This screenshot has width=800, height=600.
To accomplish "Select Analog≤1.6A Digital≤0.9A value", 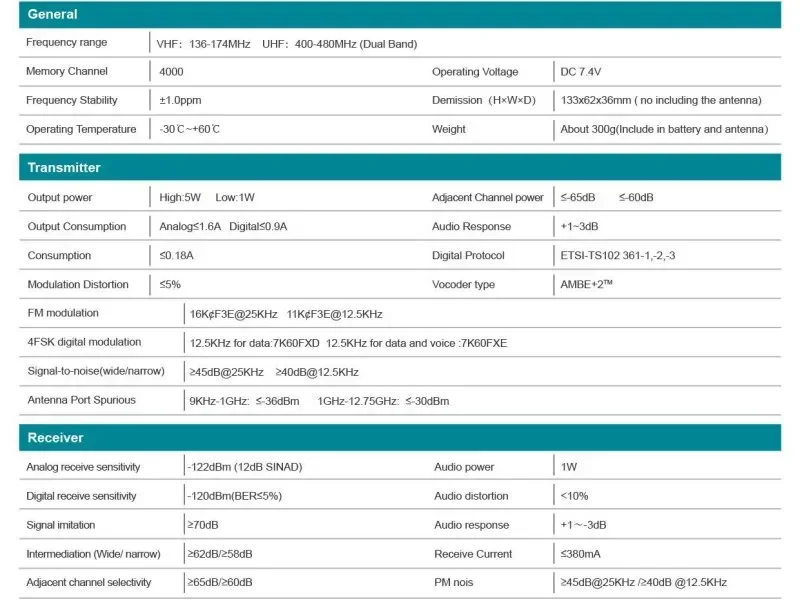I will coord(223,227).
